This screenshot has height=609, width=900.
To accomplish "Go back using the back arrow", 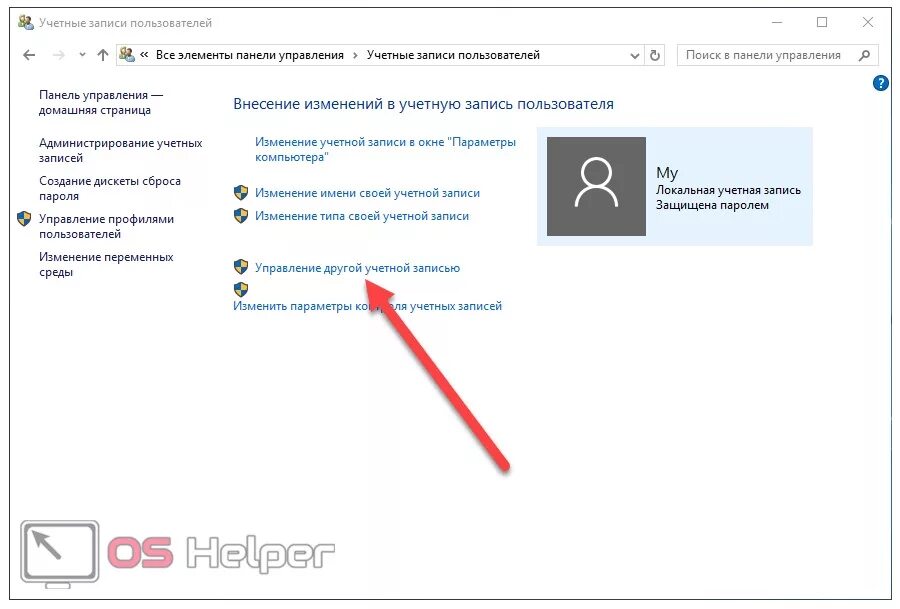I will (29, 55).
